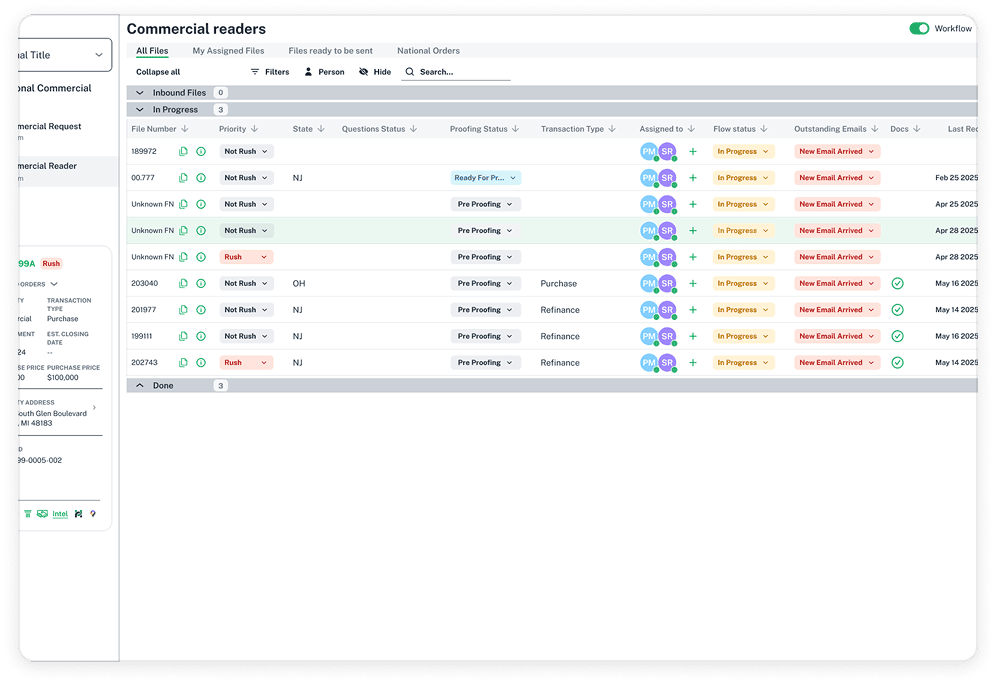Click the SR avatar on row 201977
Screen dimensions: 996x684
point(667,310)
